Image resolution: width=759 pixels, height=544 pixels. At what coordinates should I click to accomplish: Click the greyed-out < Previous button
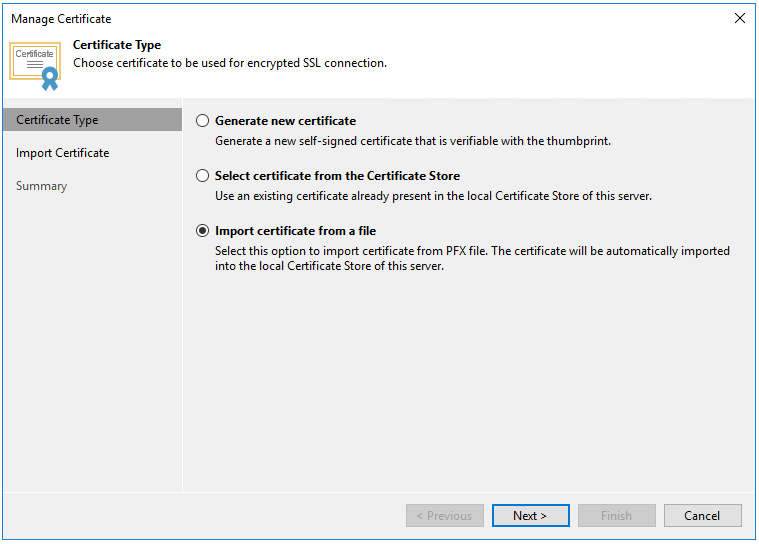[444, 516]
